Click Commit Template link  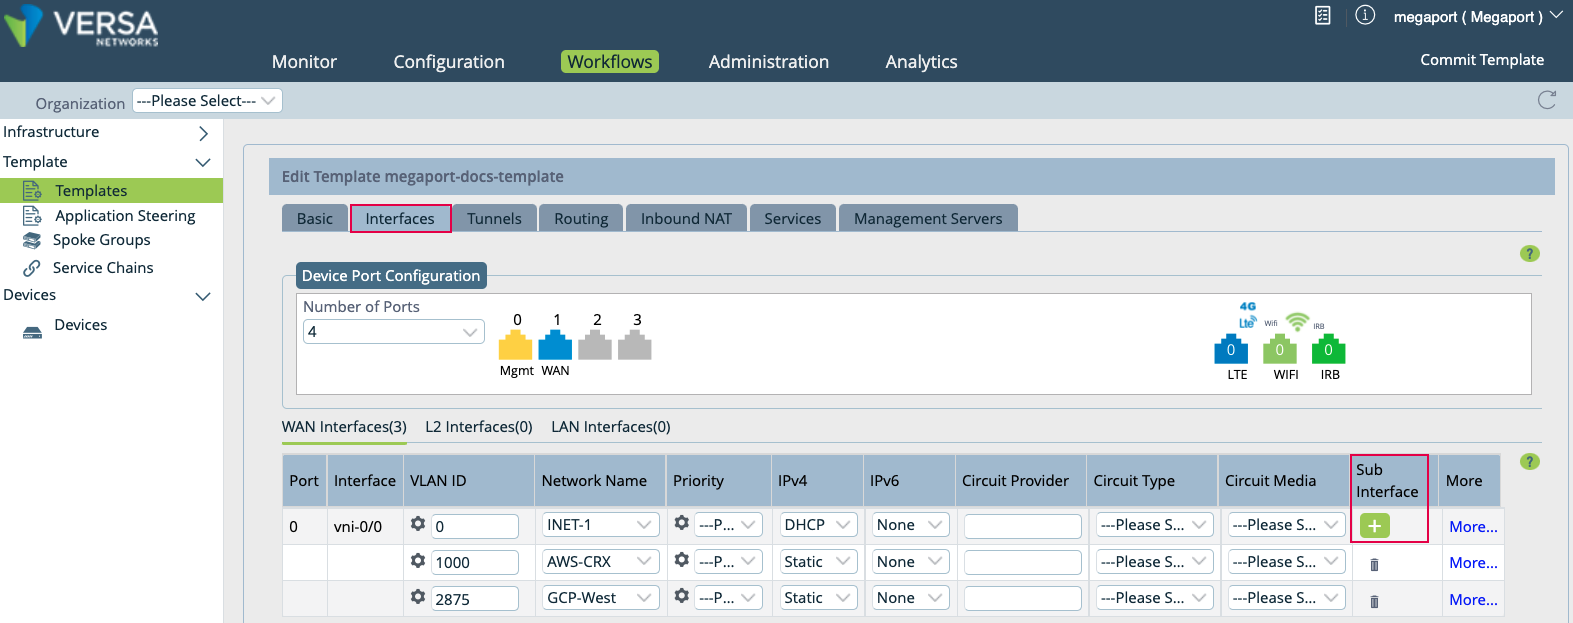(1481, 60)
